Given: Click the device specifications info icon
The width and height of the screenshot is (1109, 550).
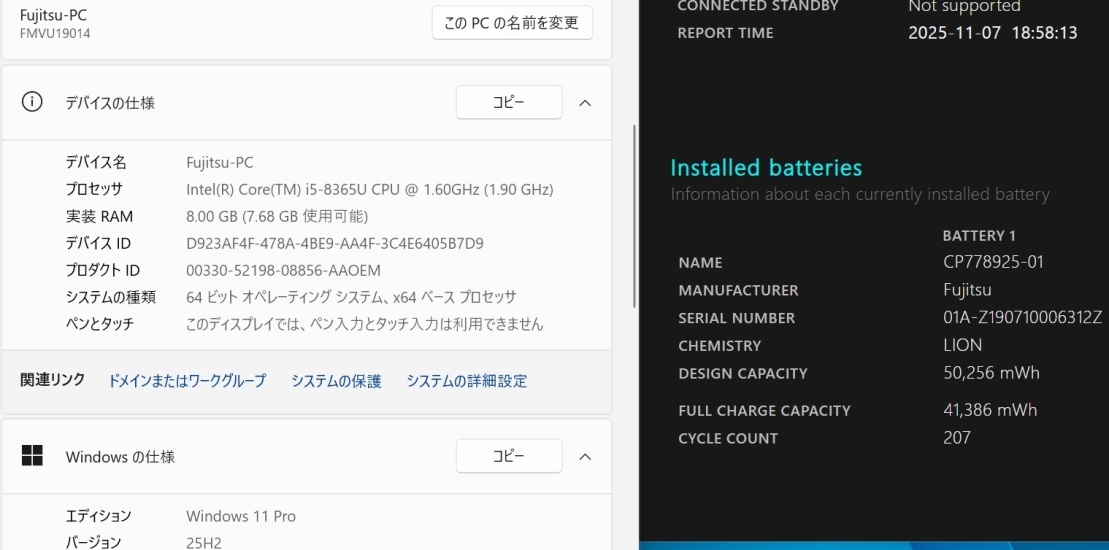Looking at the screenshot, I should (32, 102).
